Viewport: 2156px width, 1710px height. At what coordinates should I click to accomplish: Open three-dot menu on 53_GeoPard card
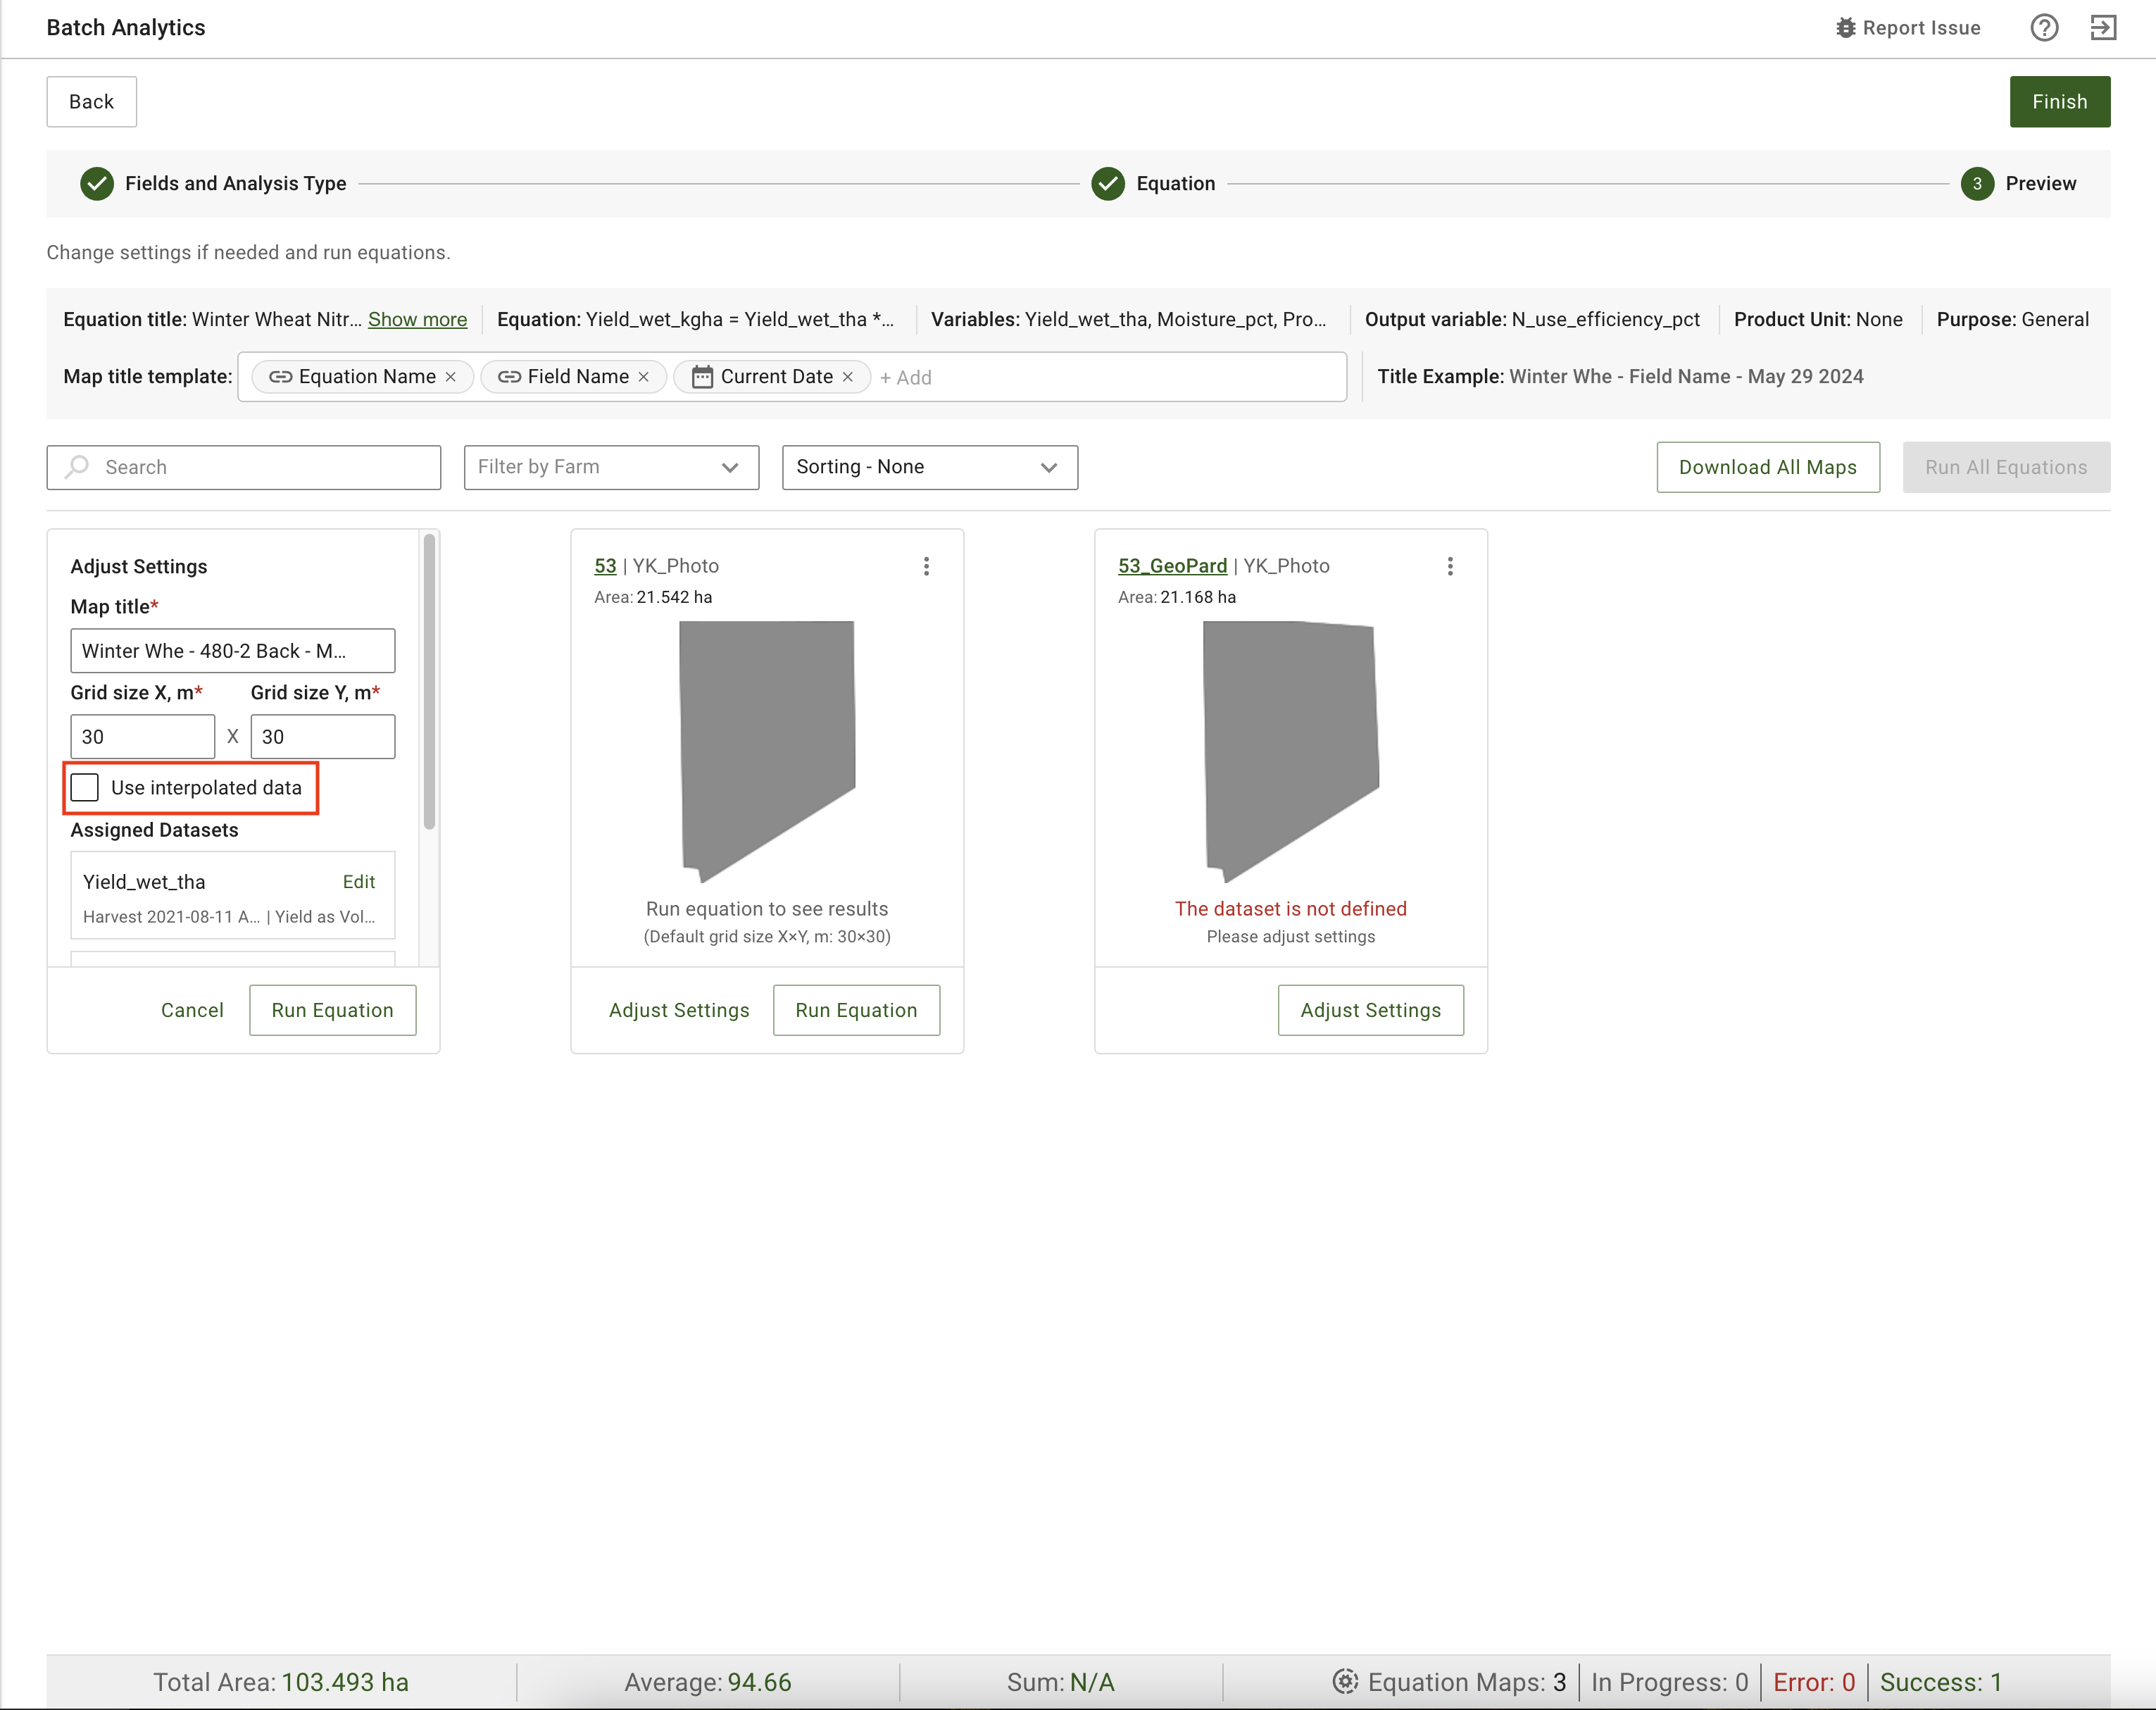1450,566
